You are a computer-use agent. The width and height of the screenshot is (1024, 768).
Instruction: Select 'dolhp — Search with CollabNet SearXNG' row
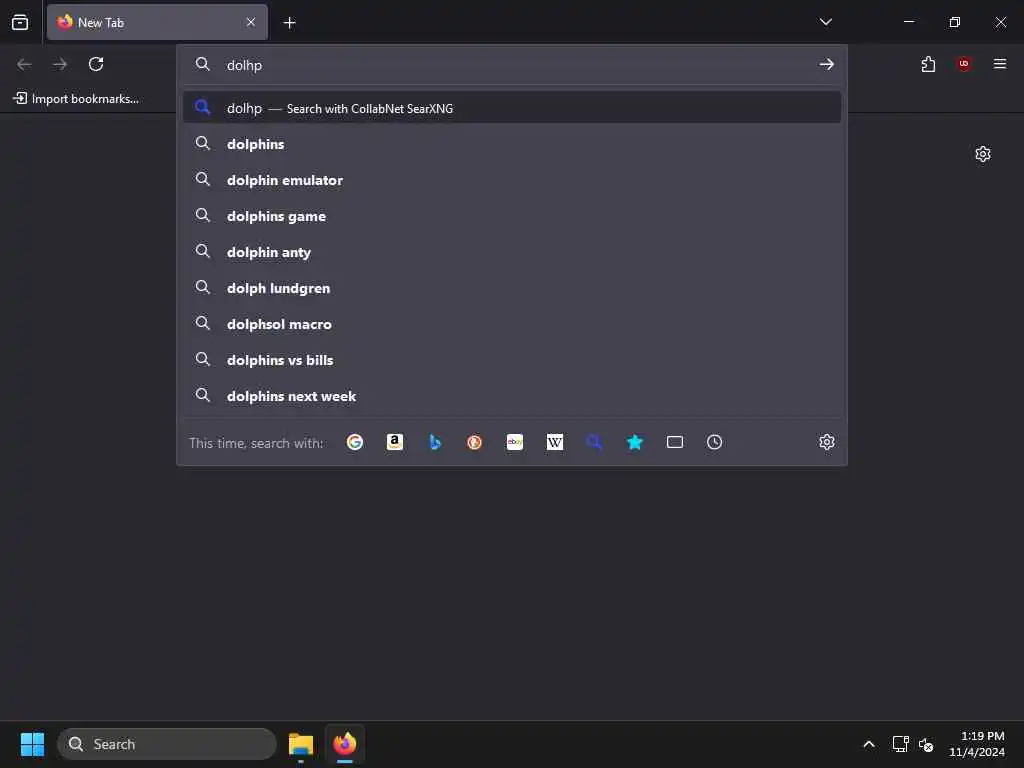(512, 108)
